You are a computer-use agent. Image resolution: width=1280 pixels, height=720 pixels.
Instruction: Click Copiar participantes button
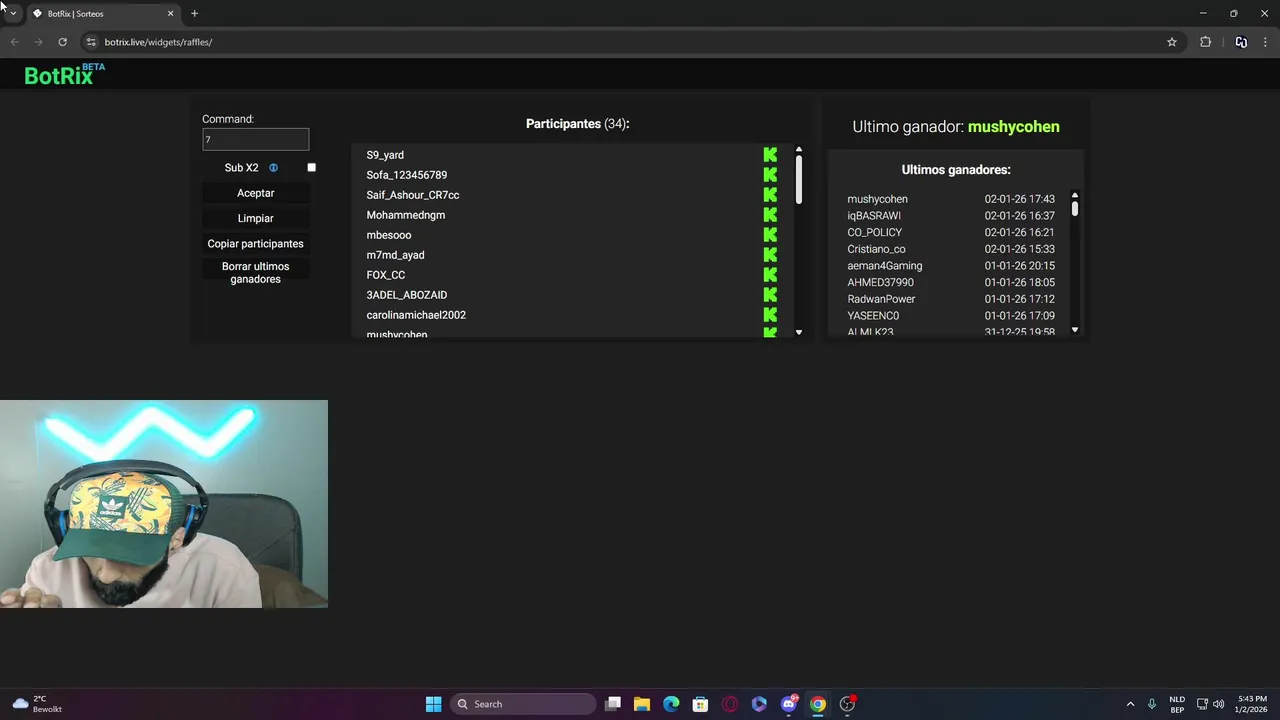pos(255,244)
